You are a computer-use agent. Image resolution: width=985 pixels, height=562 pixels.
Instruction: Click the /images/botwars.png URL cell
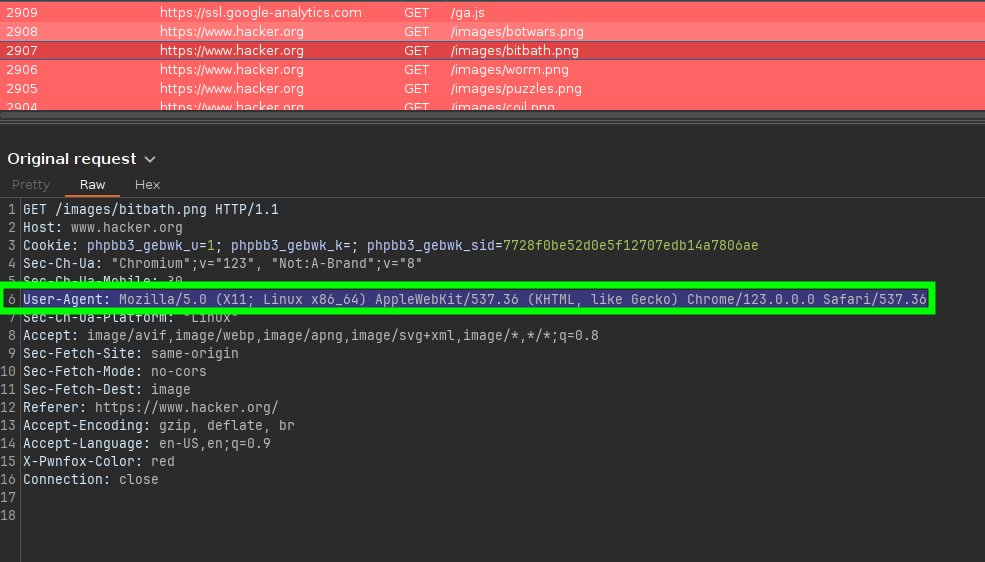[517, 31]
